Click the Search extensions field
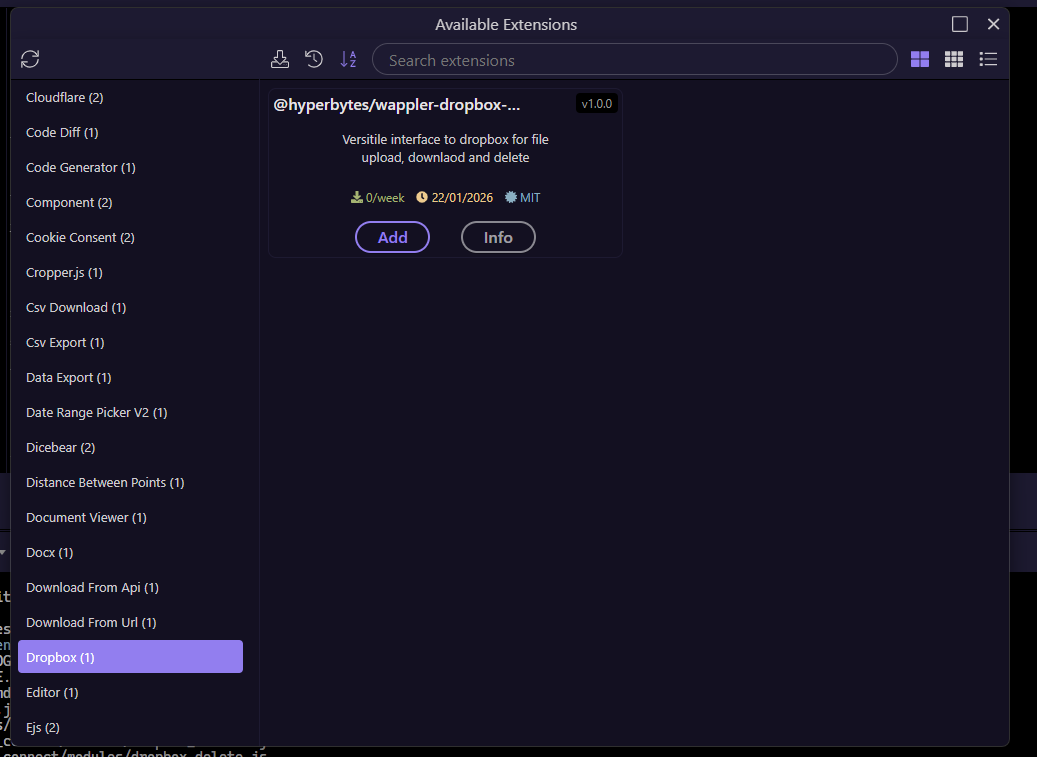Image resolution: width=1037 pixels, height=757 pixels. click(634, 60)
